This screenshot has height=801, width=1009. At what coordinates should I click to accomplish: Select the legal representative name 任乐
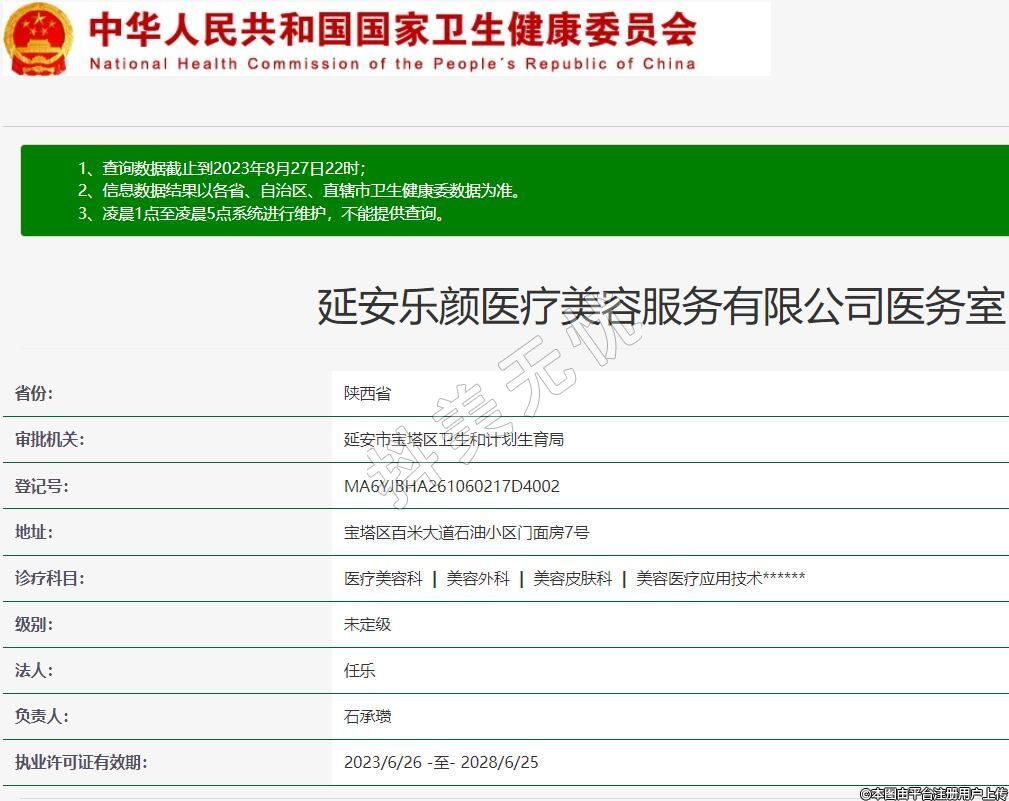(359, 670)
